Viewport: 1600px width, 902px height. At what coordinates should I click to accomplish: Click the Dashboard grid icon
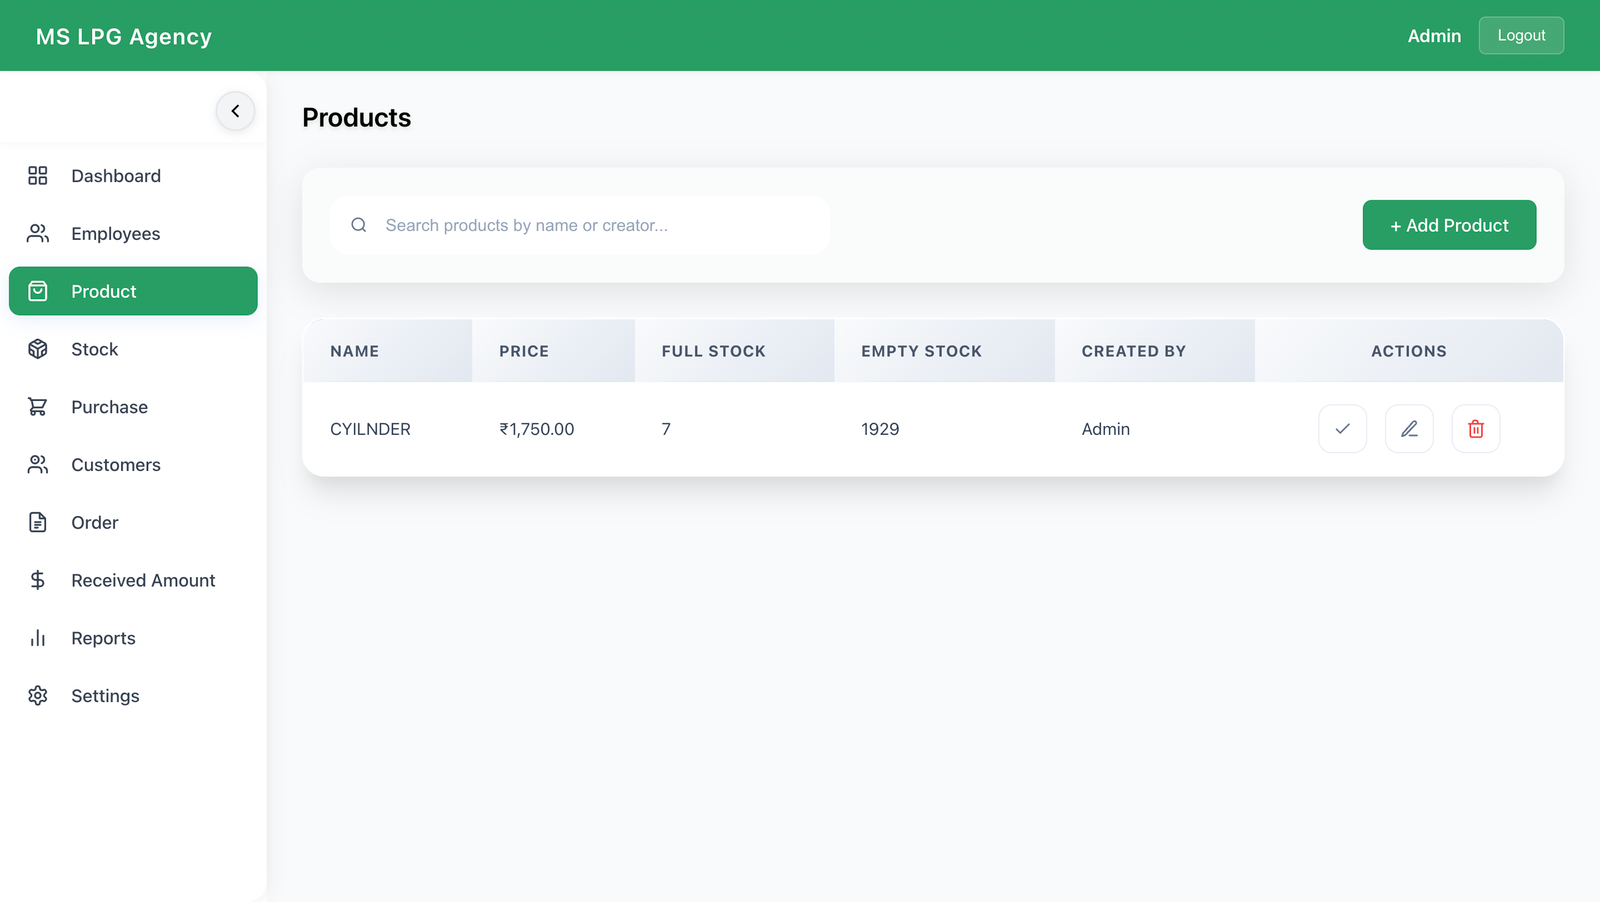click(38, 176)
